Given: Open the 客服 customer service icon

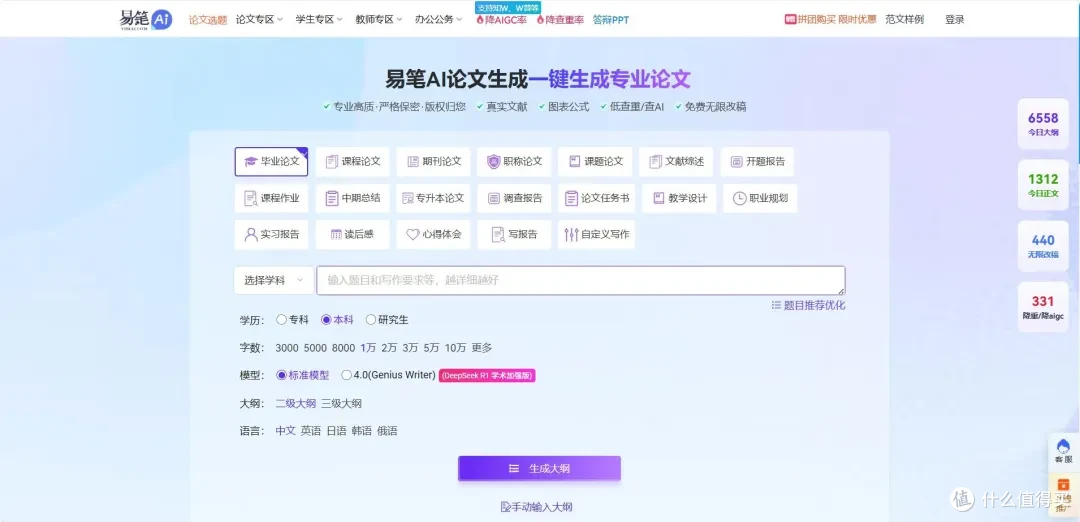Looking at the screenshot, I should (1063, 446).
